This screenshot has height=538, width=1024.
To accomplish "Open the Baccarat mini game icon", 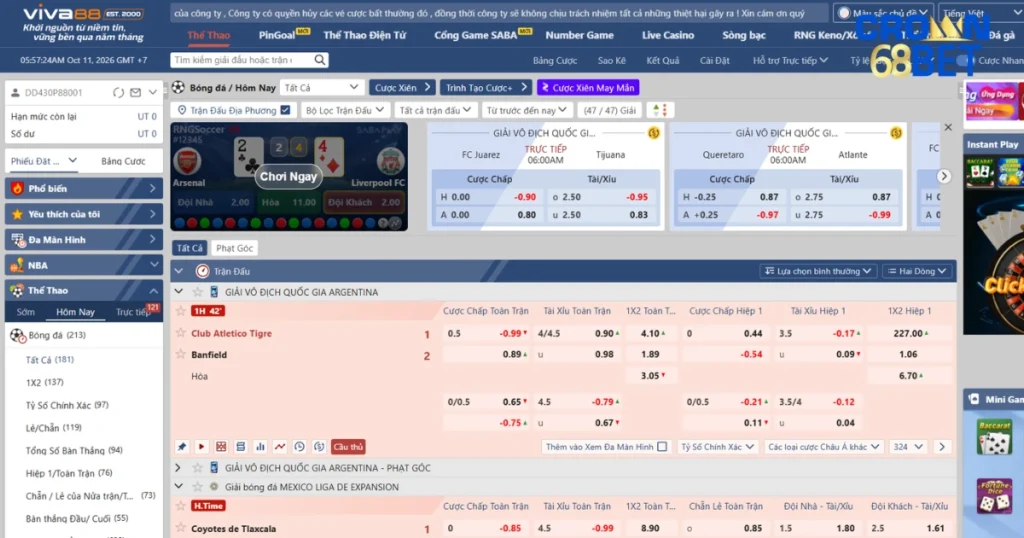I will [x=994, y=437].
